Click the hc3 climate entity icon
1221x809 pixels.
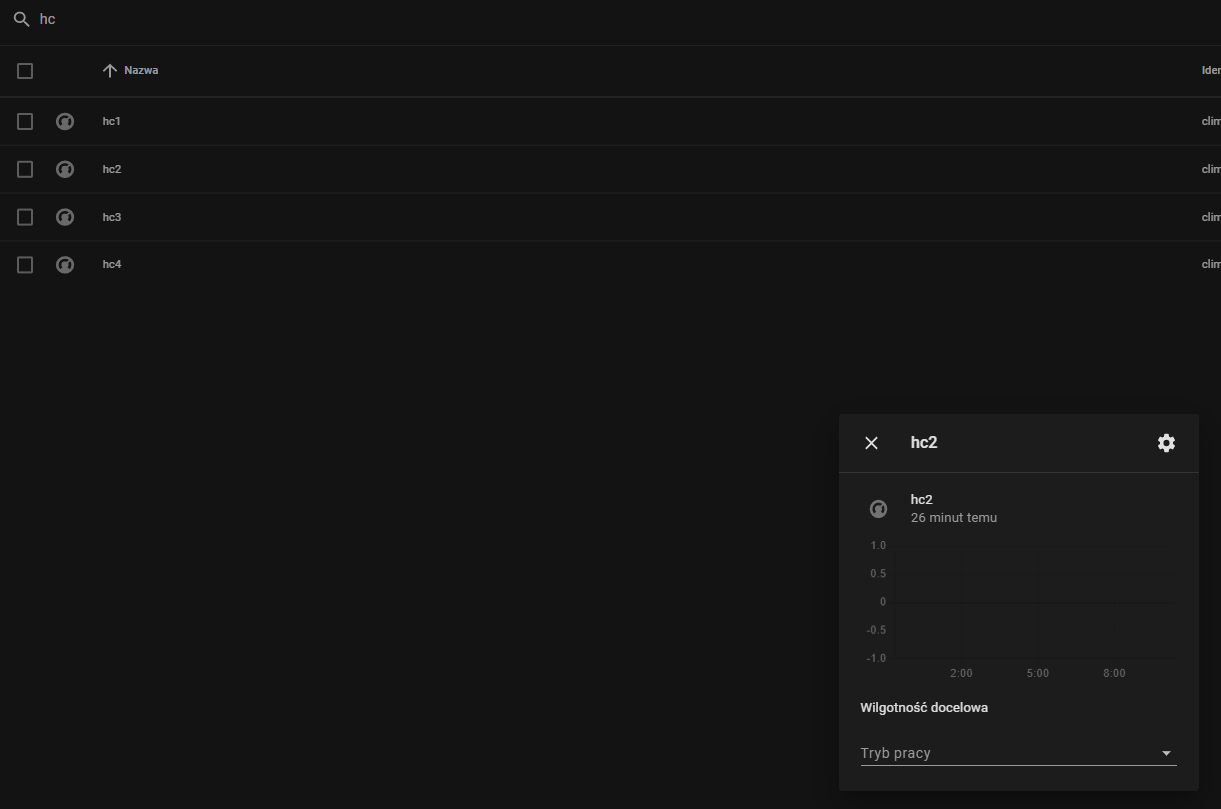[65, 217]
